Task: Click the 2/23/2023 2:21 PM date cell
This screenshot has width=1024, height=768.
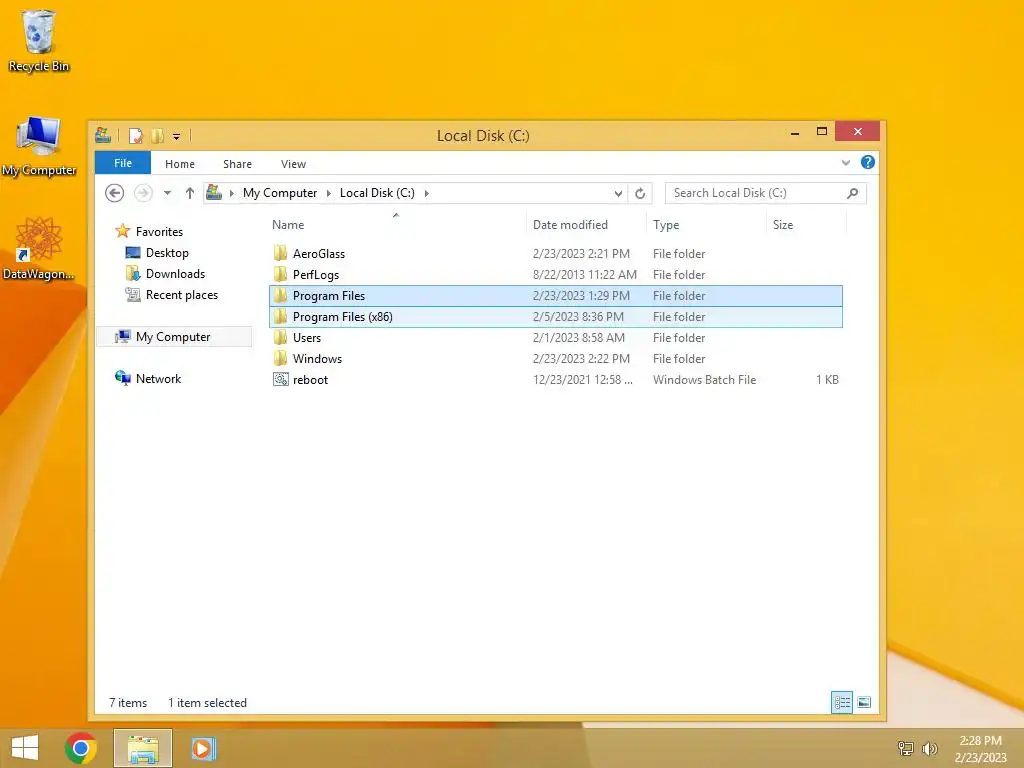Action: coord(581,254)
